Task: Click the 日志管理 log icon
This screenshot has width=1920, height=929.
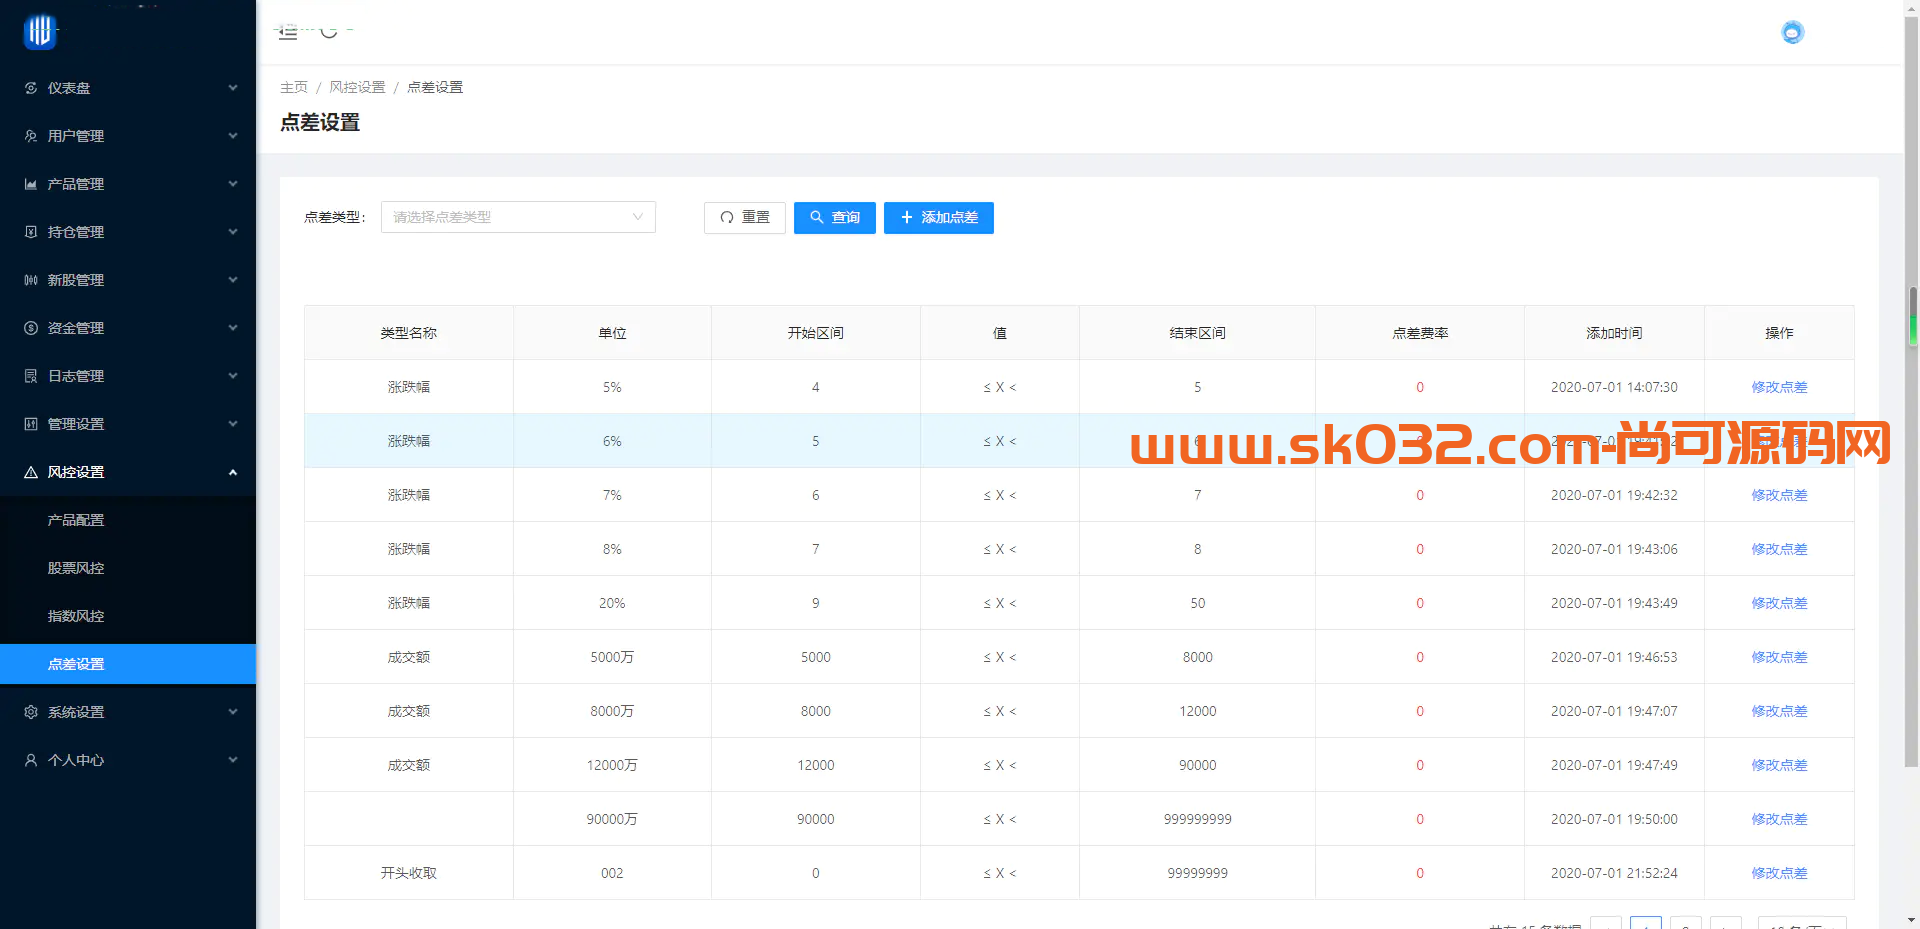Action: pyautogui.click(x=31, y=376)
